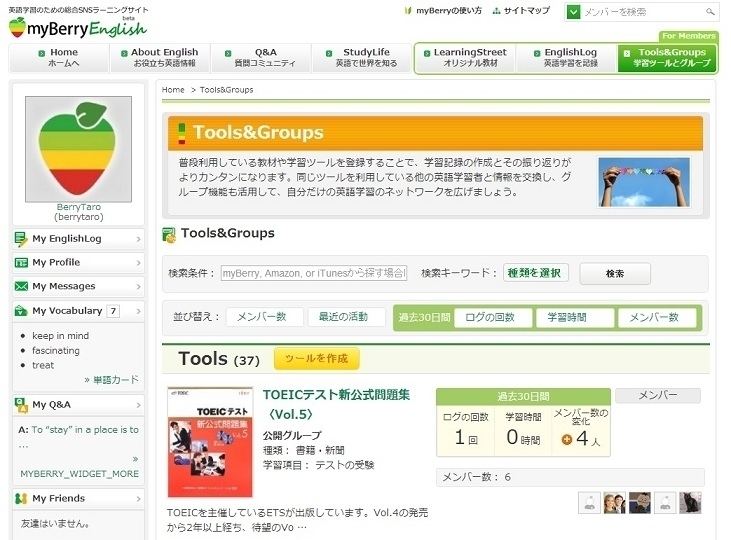Click the hands and sky banner image

643,182
